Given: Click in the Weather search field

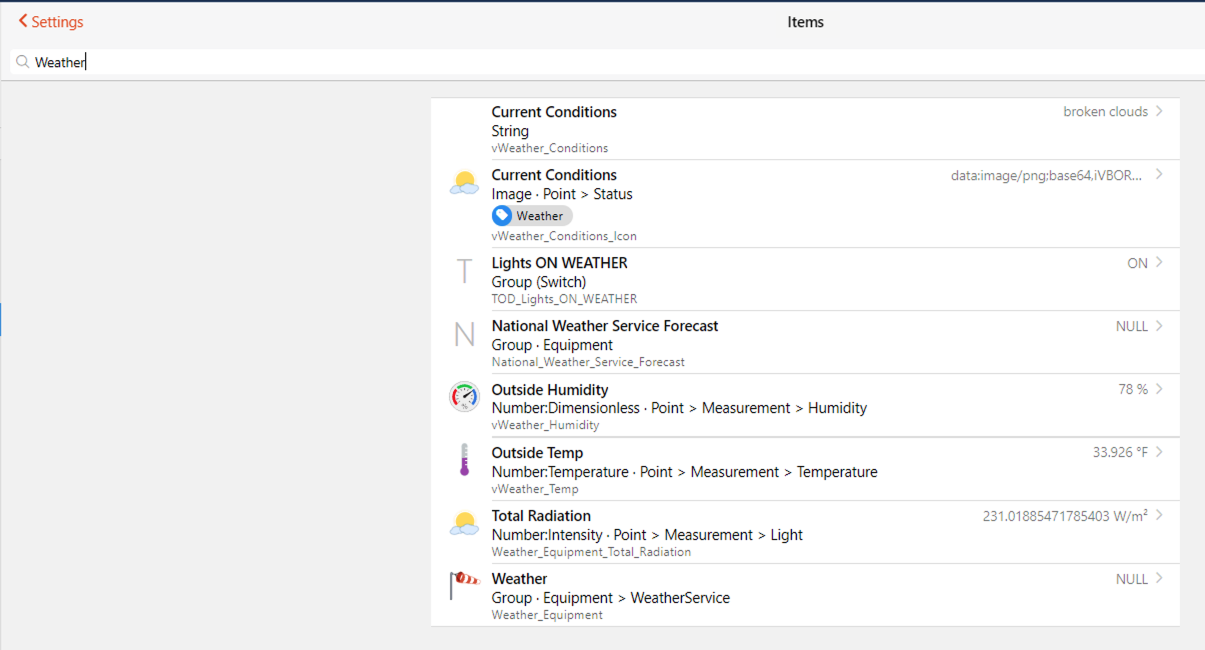Looking at the screenshot, I should point(600,62).
